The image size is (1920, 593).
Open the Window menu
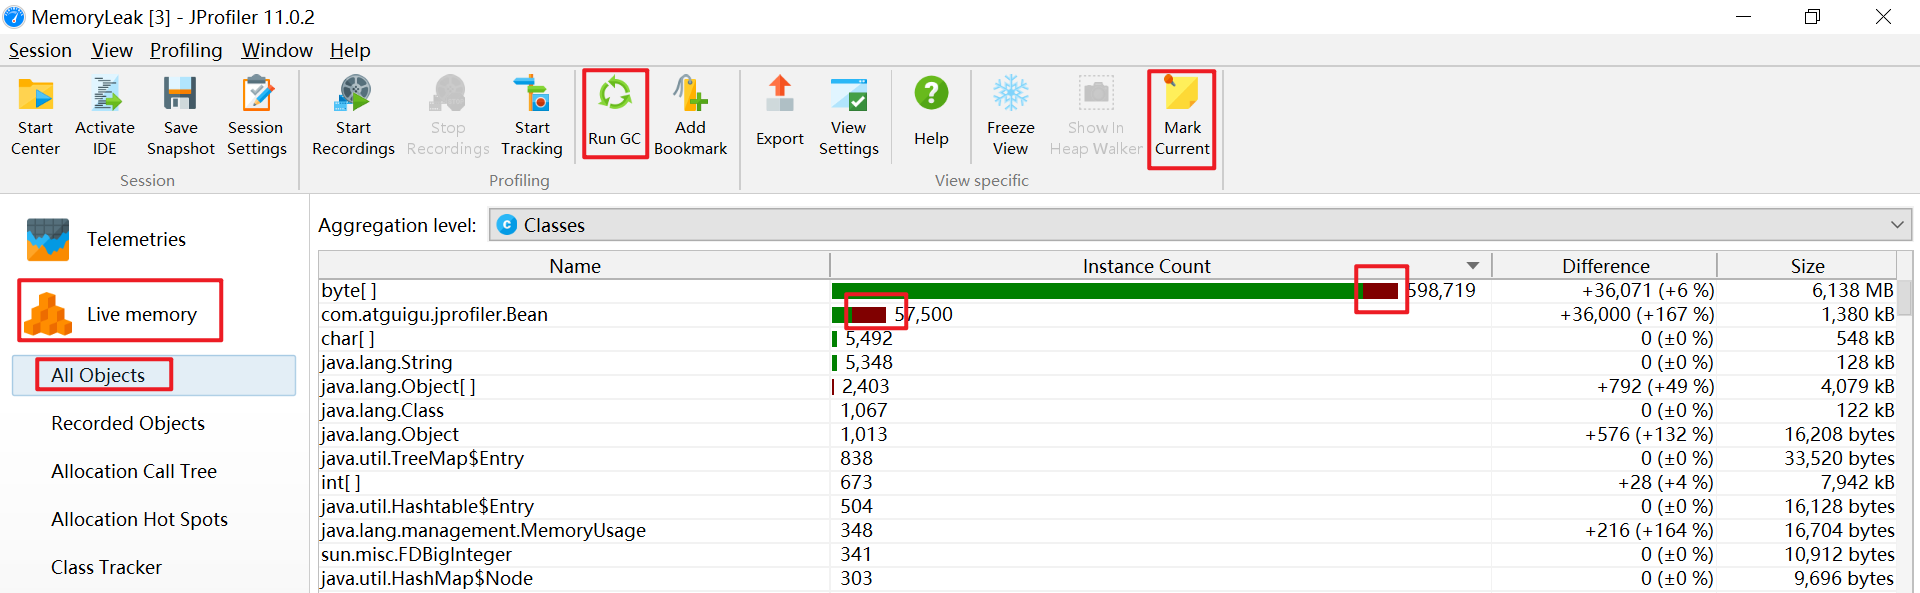[277, 50]
